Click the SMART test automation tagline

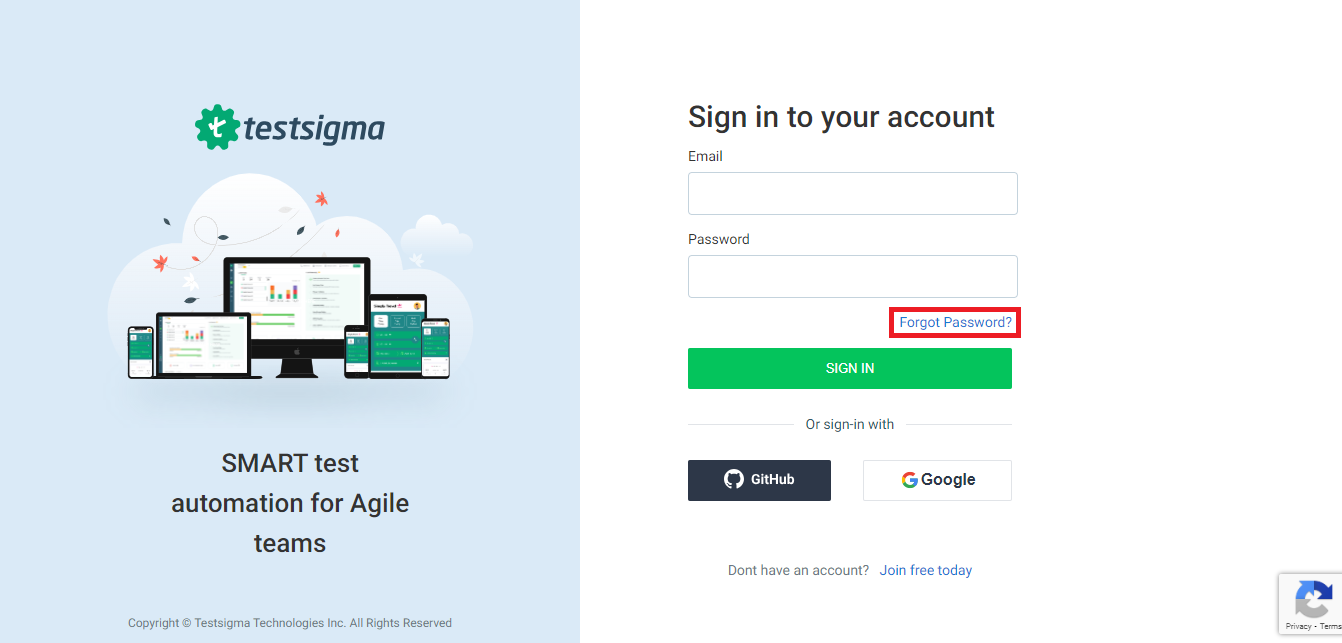pos(290,503)
